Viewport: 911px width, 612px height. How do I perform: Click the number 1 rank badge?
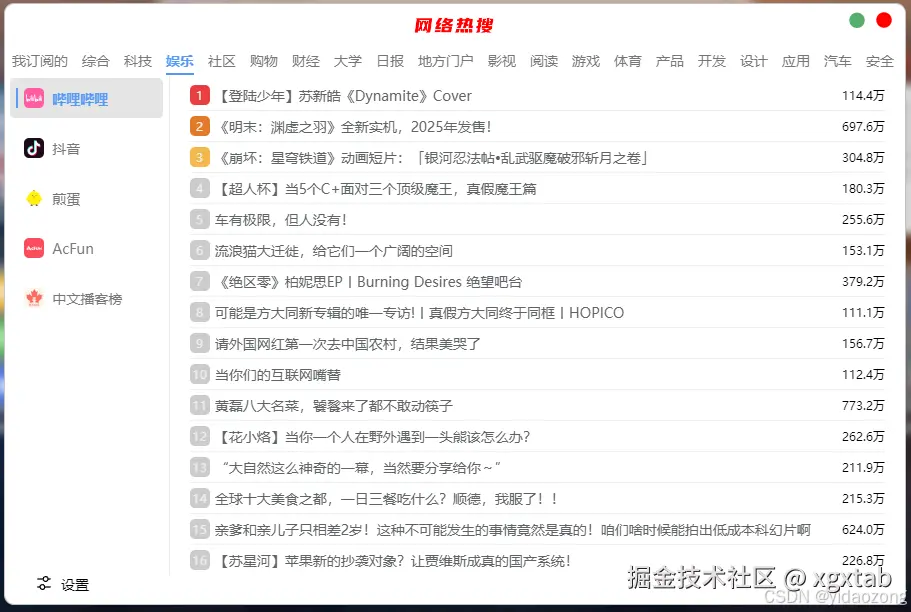click(x=199, y=97)
